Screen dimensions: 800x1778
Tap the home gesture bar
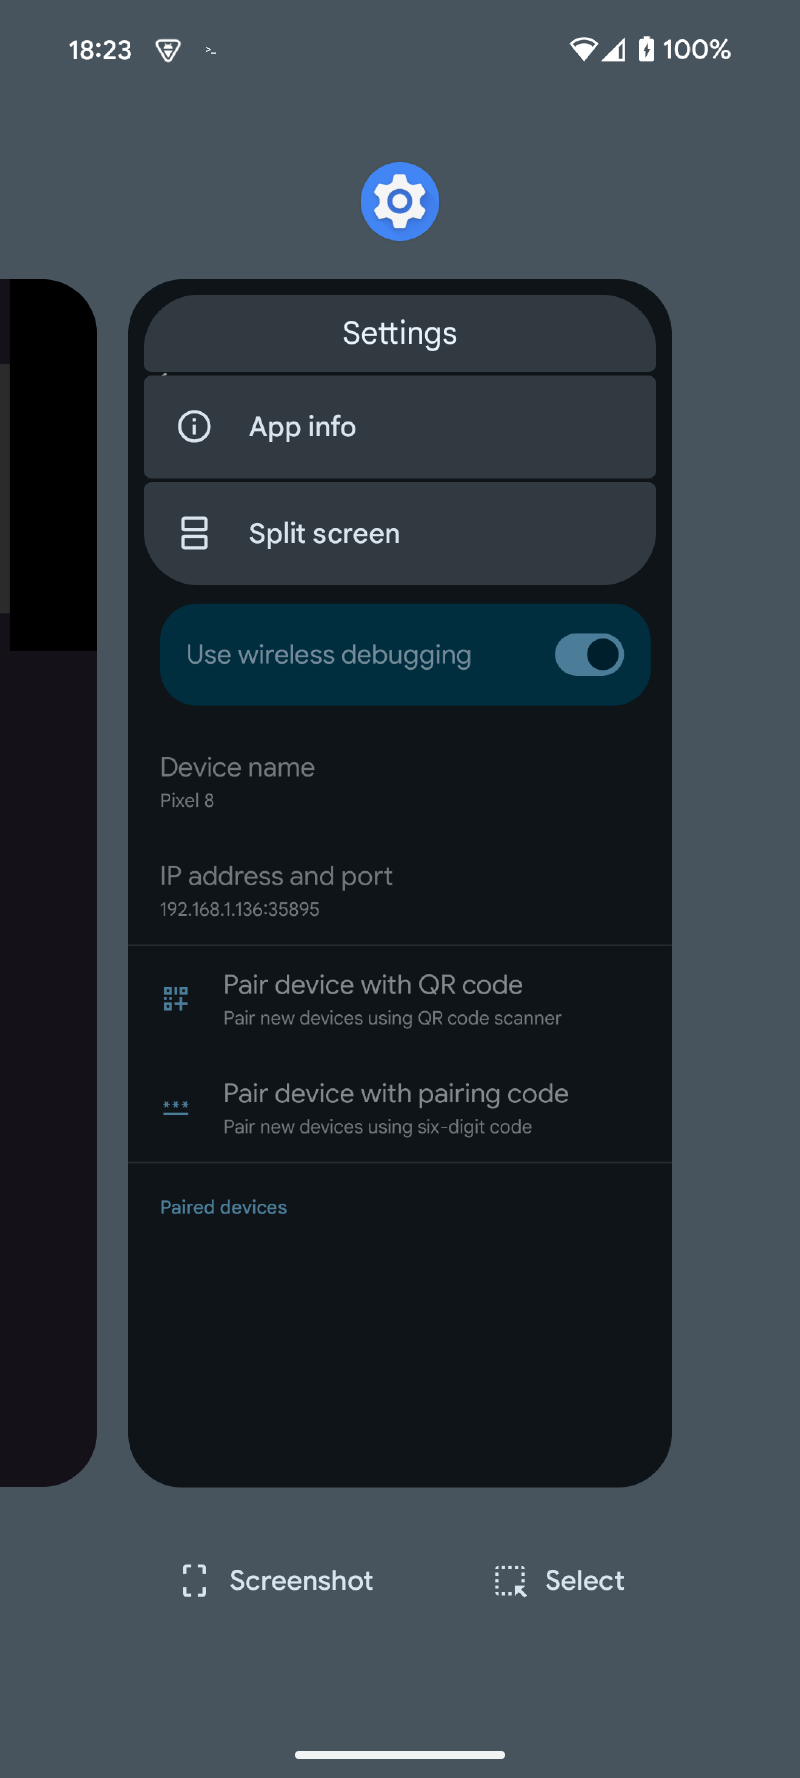coord(400,1754)
